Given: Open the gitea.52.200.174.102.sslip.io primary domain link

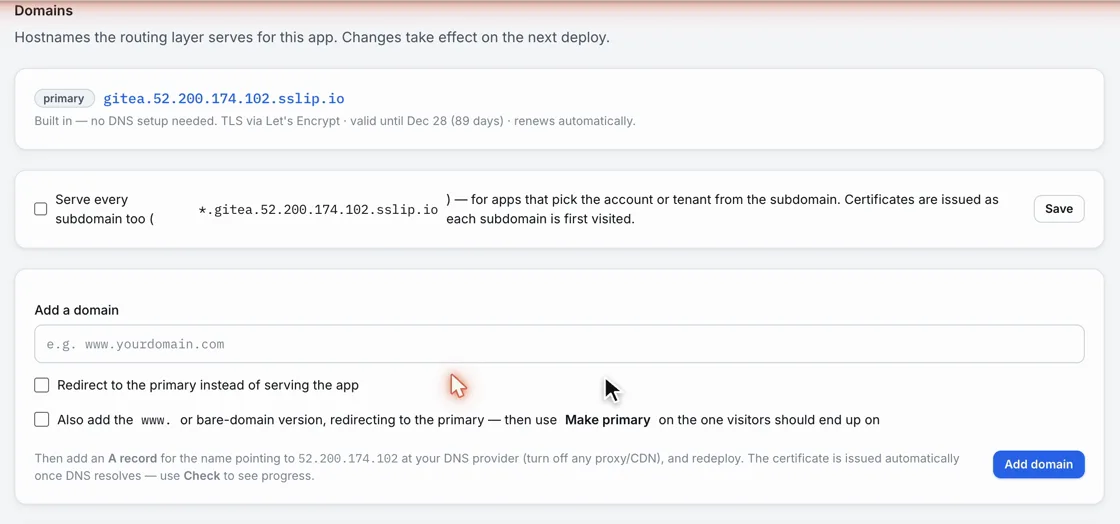Looking at the screenshot, I should [x=224, y=99].
